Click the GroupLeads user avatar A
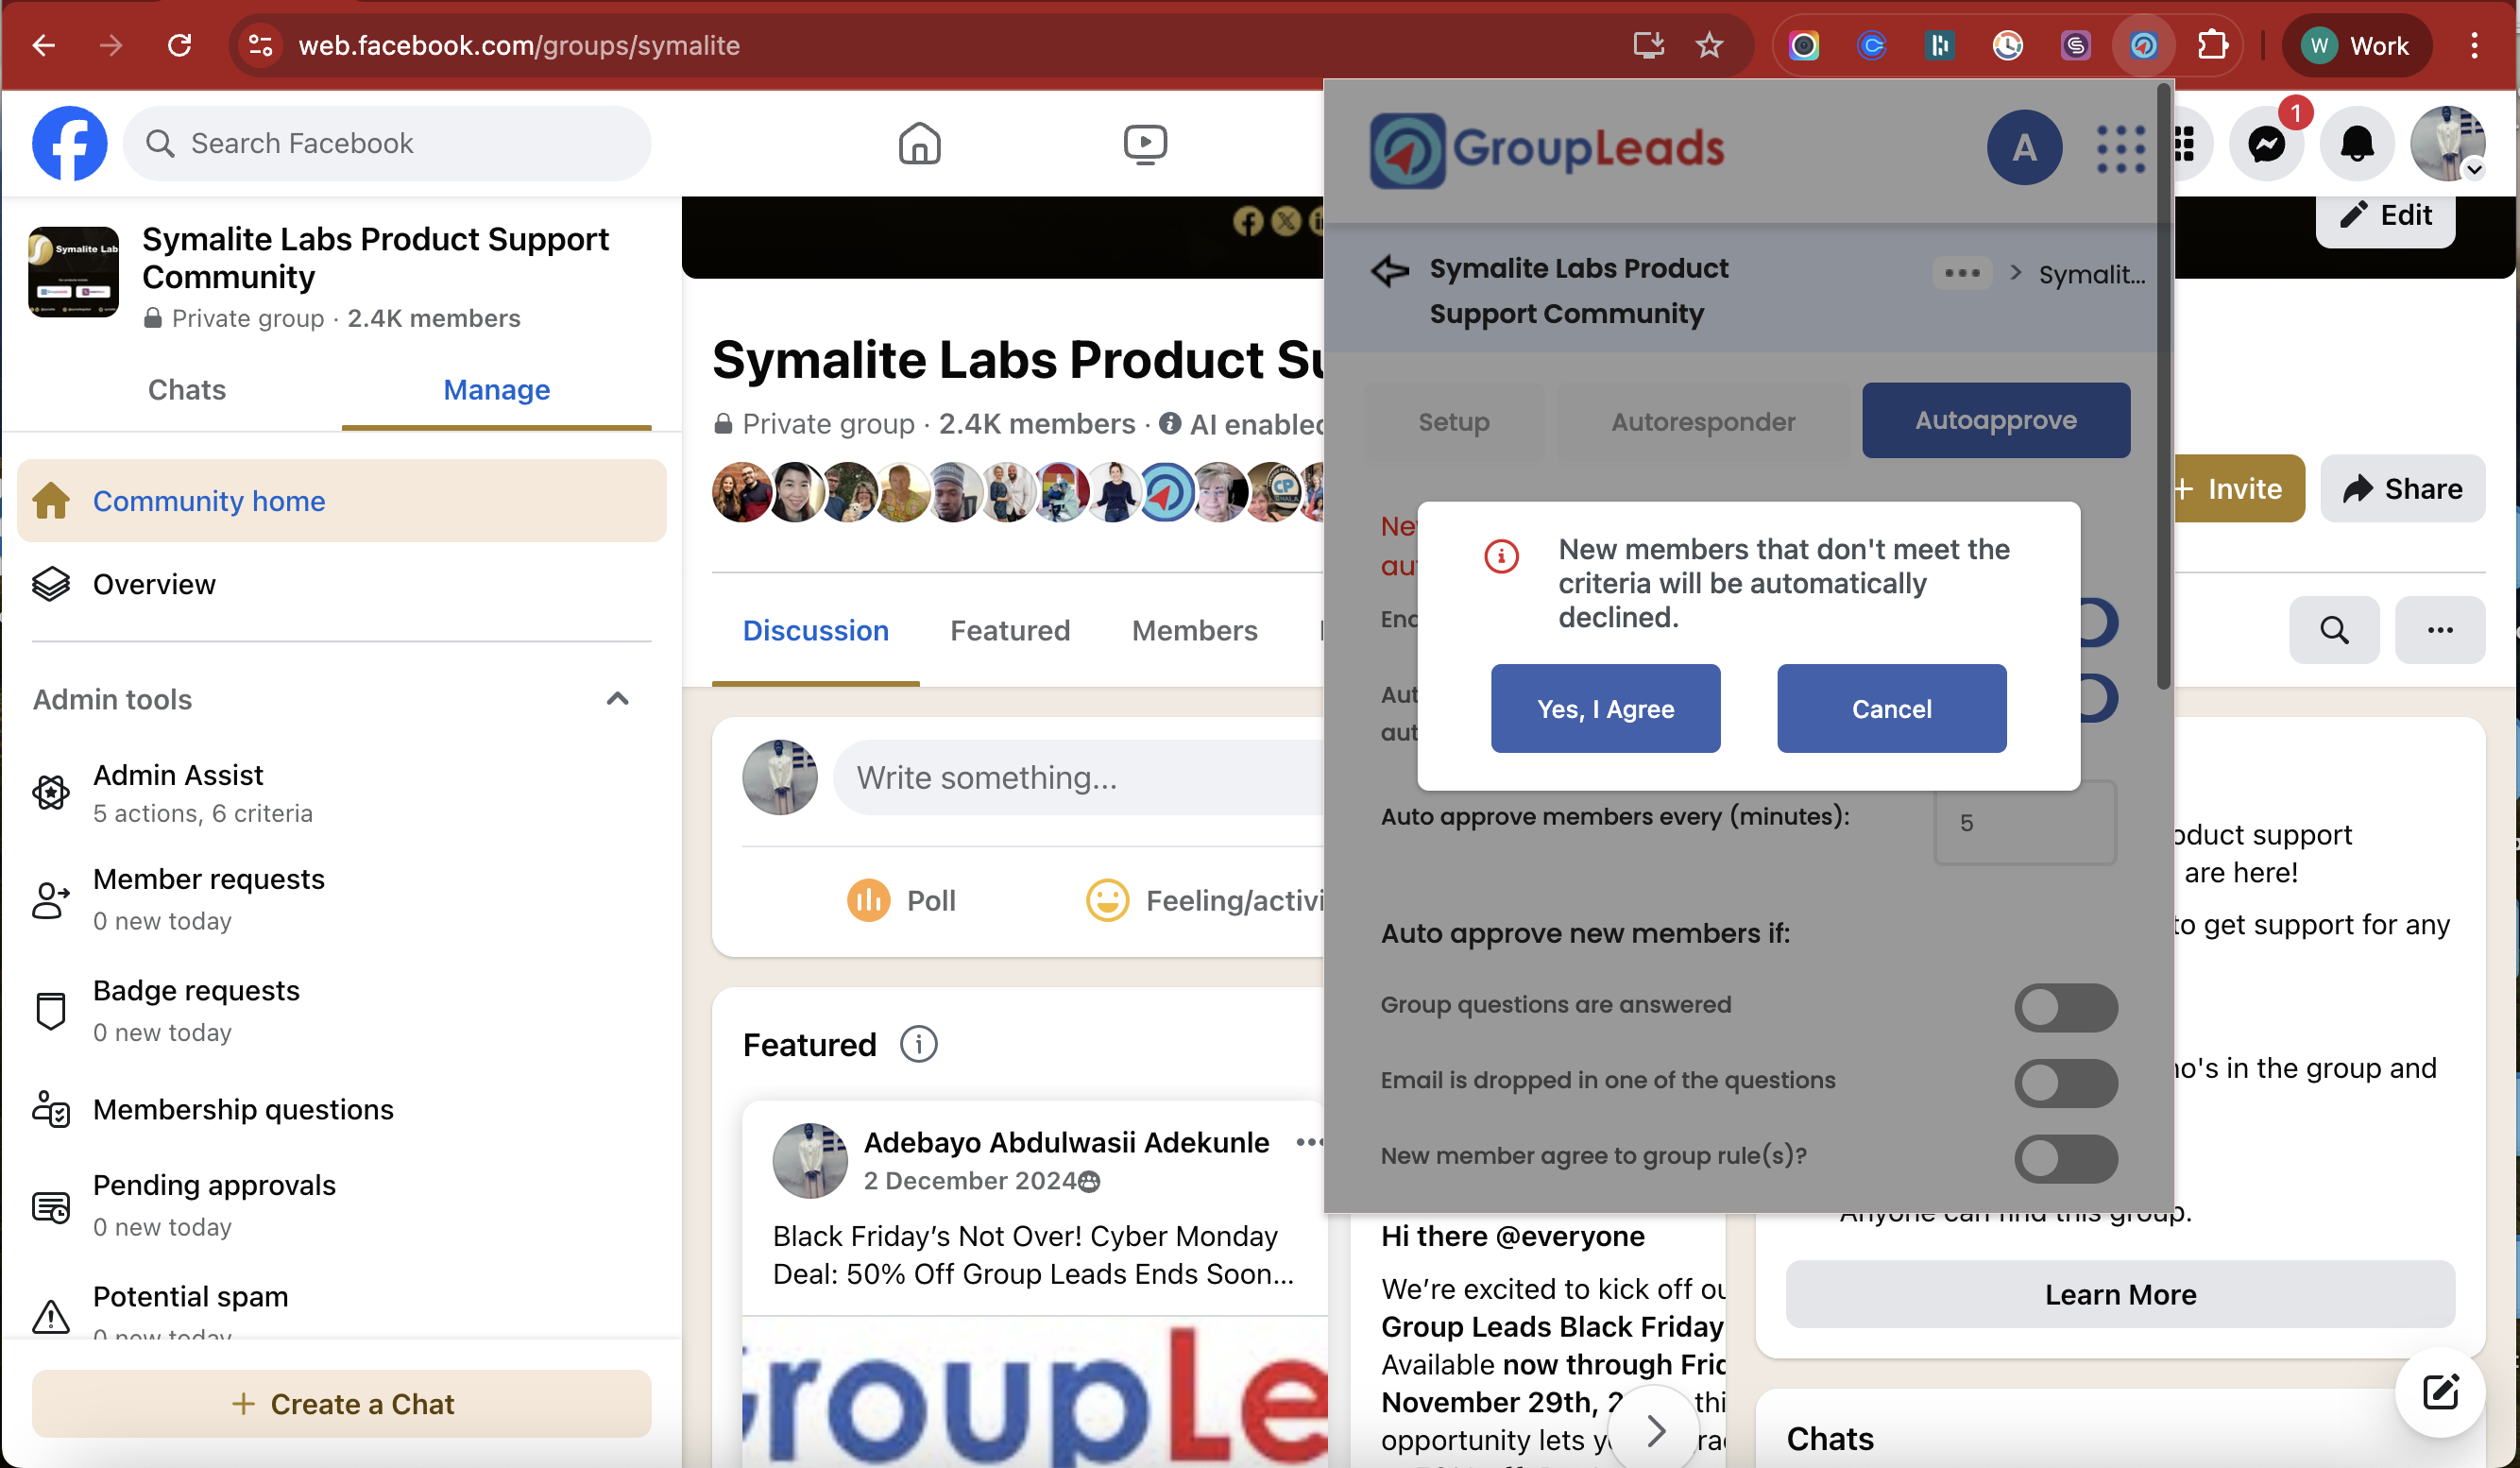Screen dimensions: 2520x1468 2024,148
